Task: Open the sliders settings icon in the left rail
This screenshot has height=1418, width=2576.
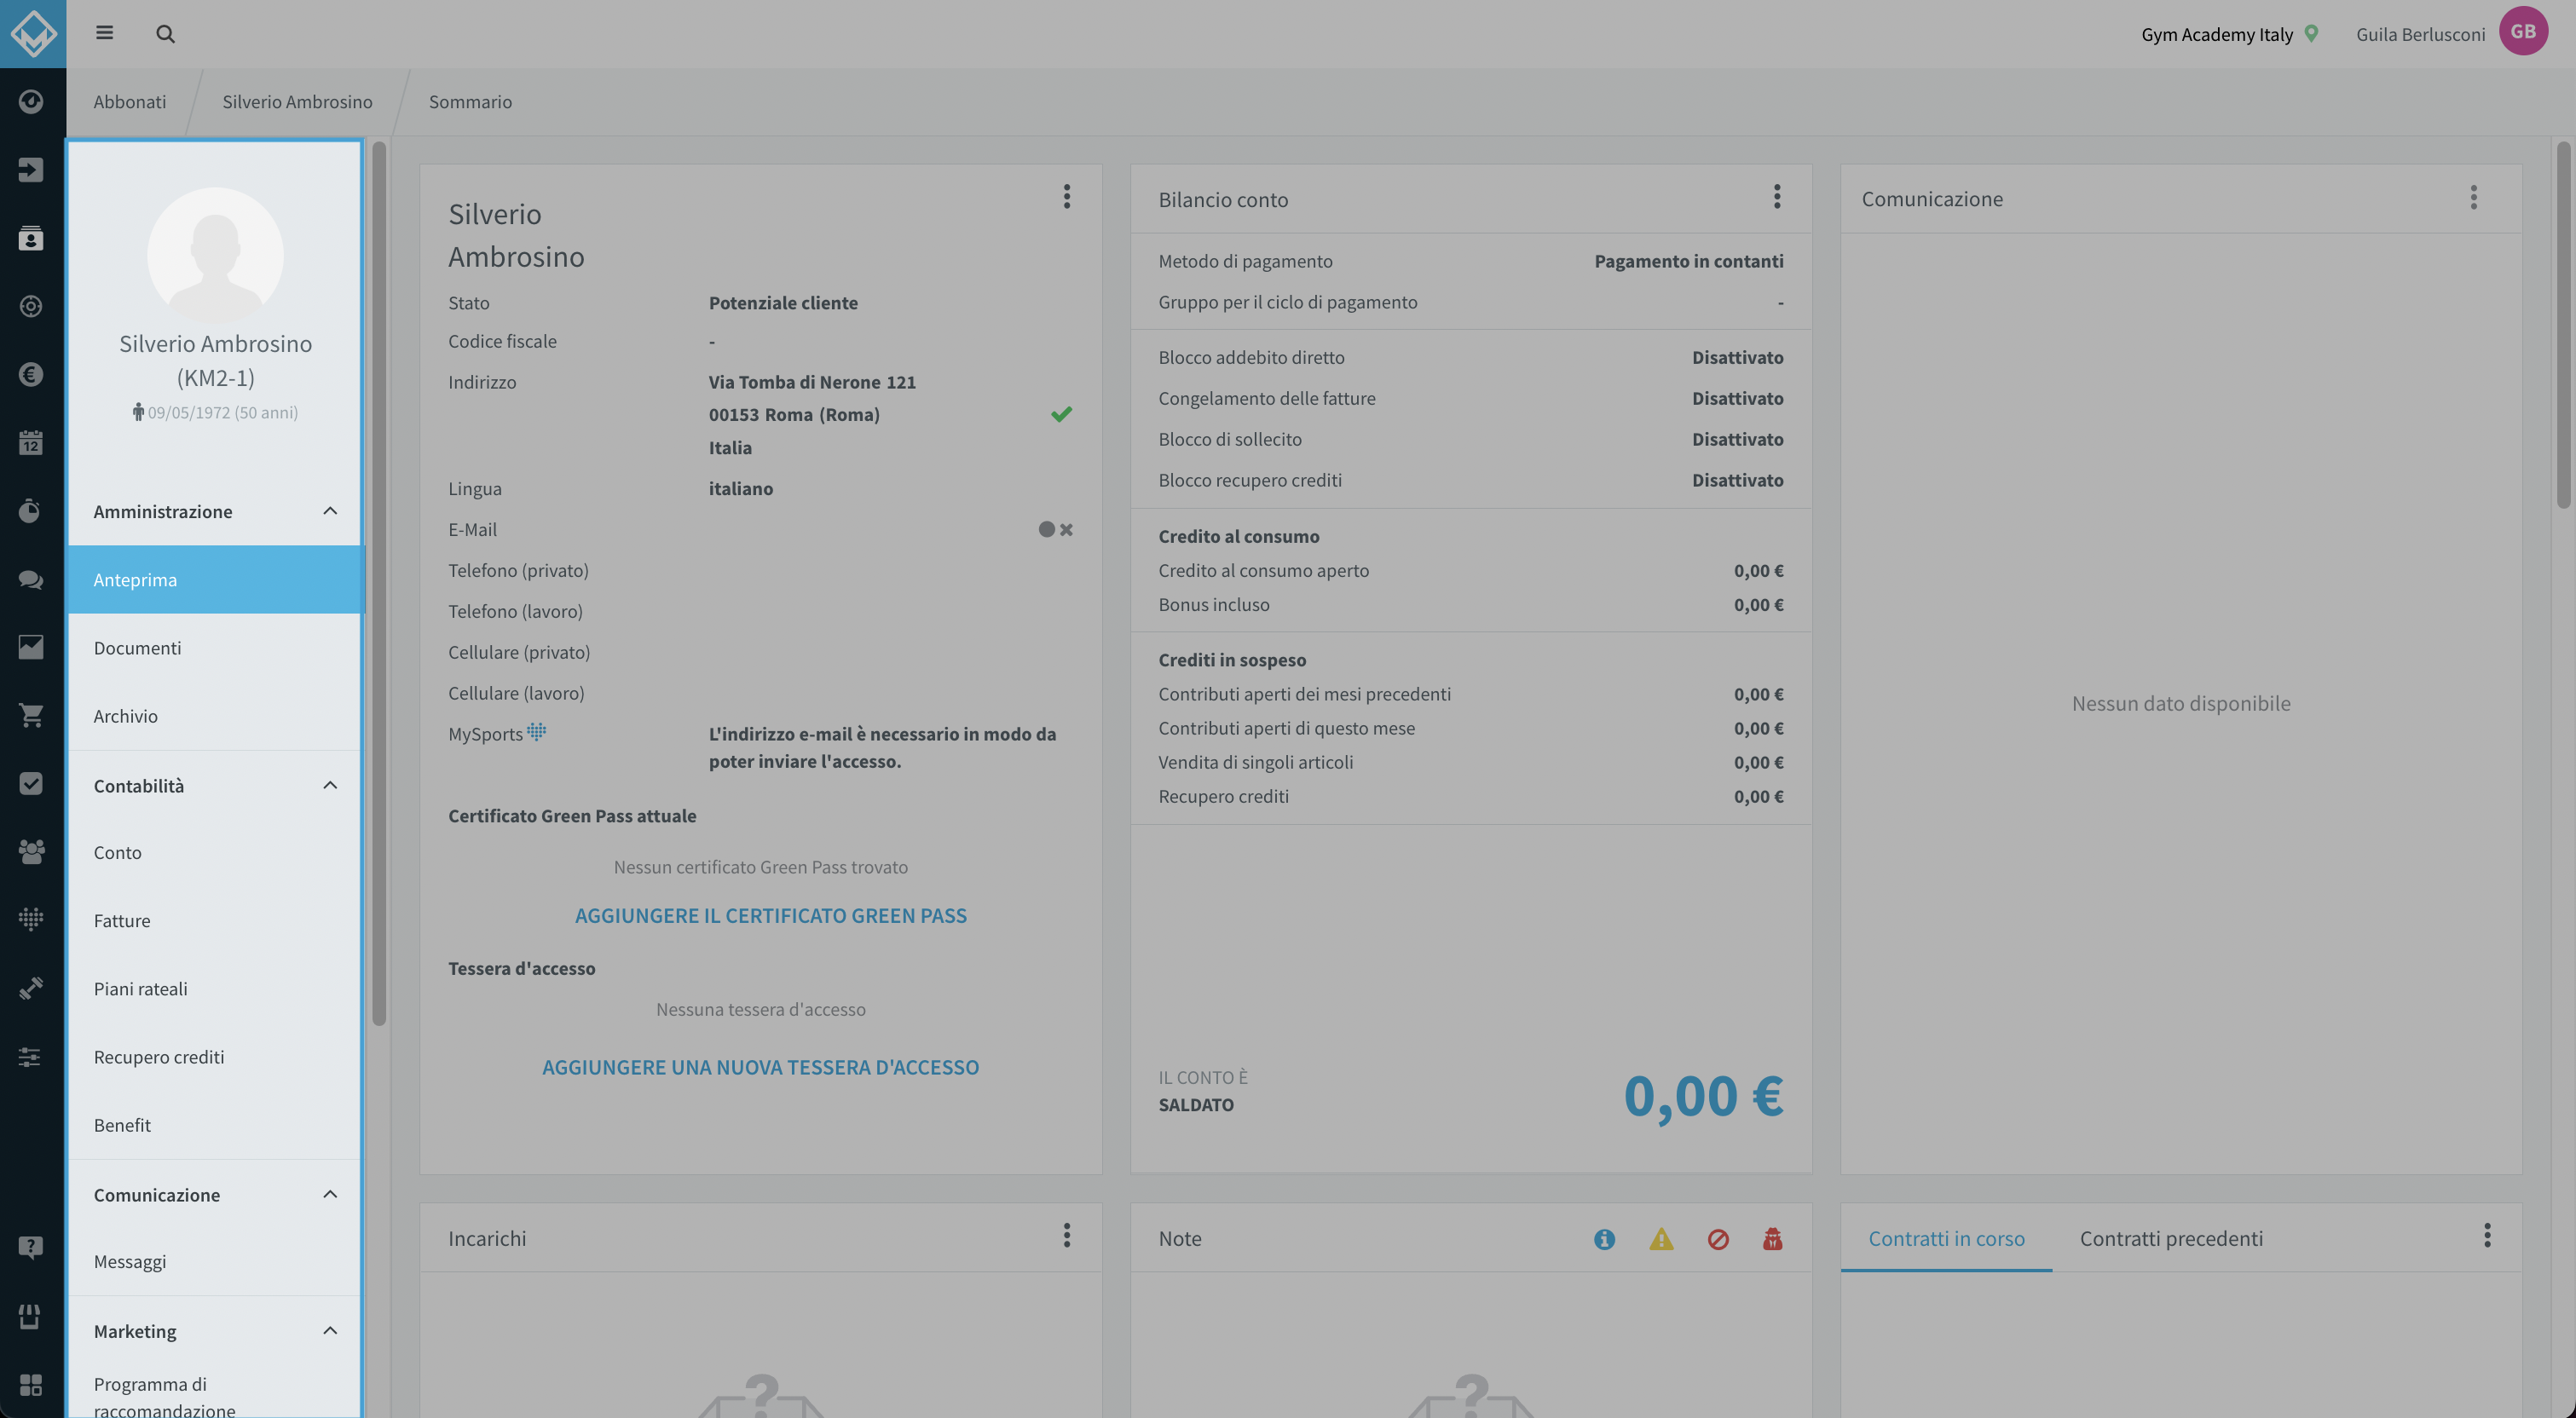Action: pyautogui.click(x=31, y=1056)
